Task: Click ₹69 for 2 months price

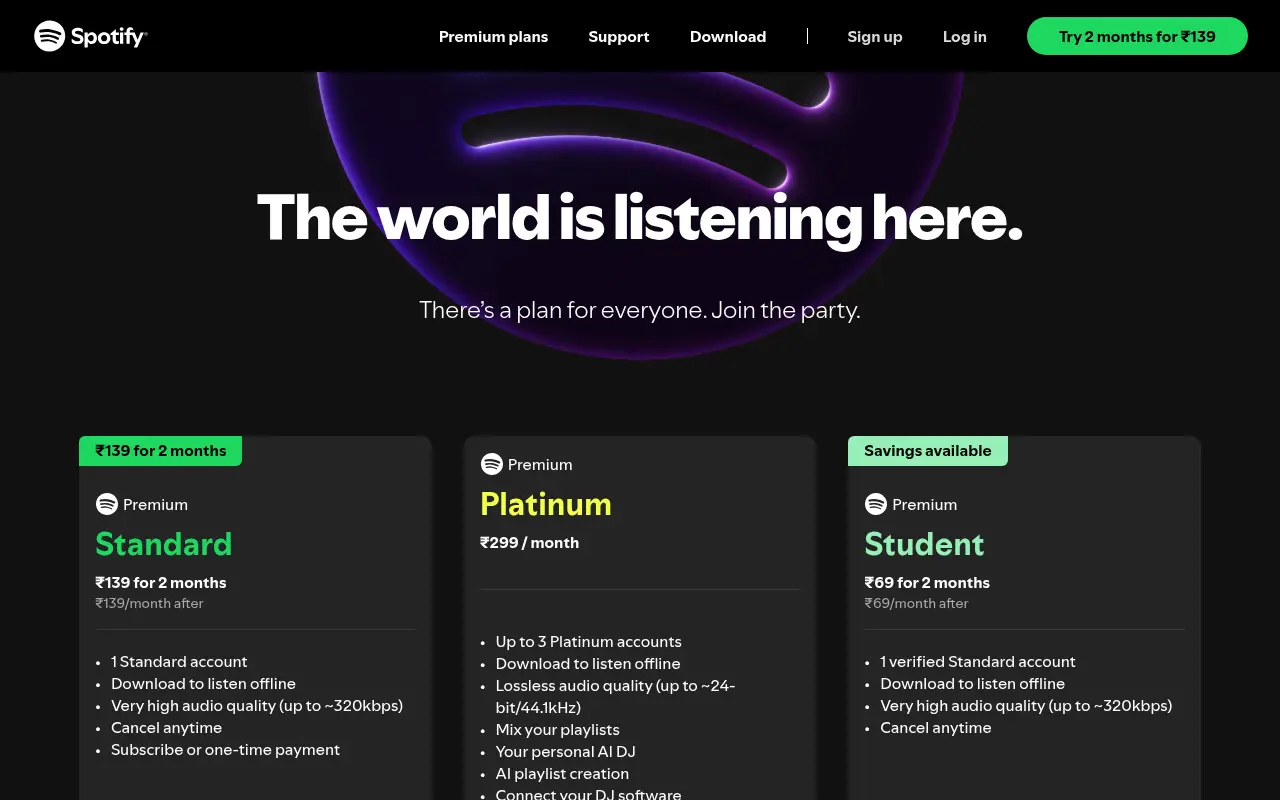Action: coord(927,583)
